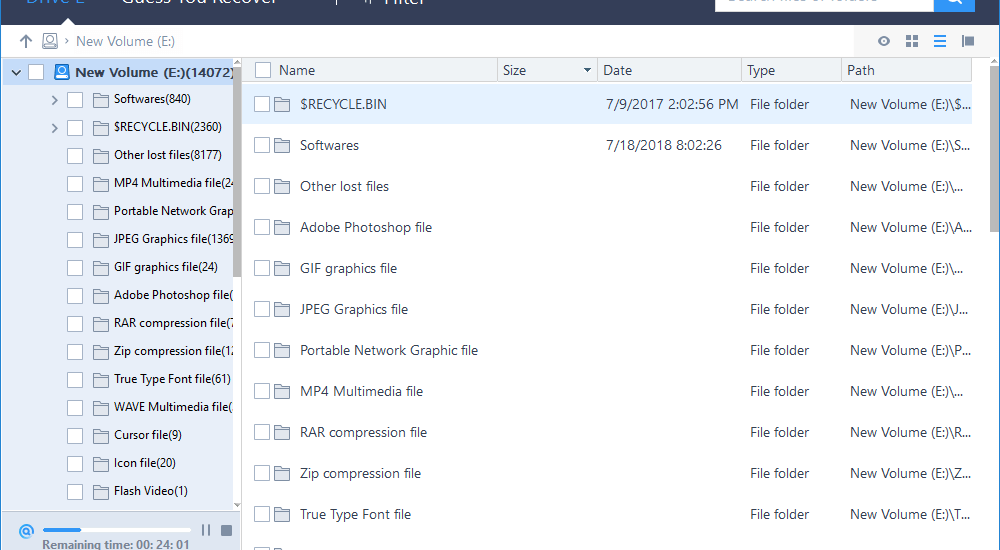Check Portable Network Graphic file list checkbox
The height and width of the screenshot is (550, 1000).
pyautogui.click(x=261, y=350)
